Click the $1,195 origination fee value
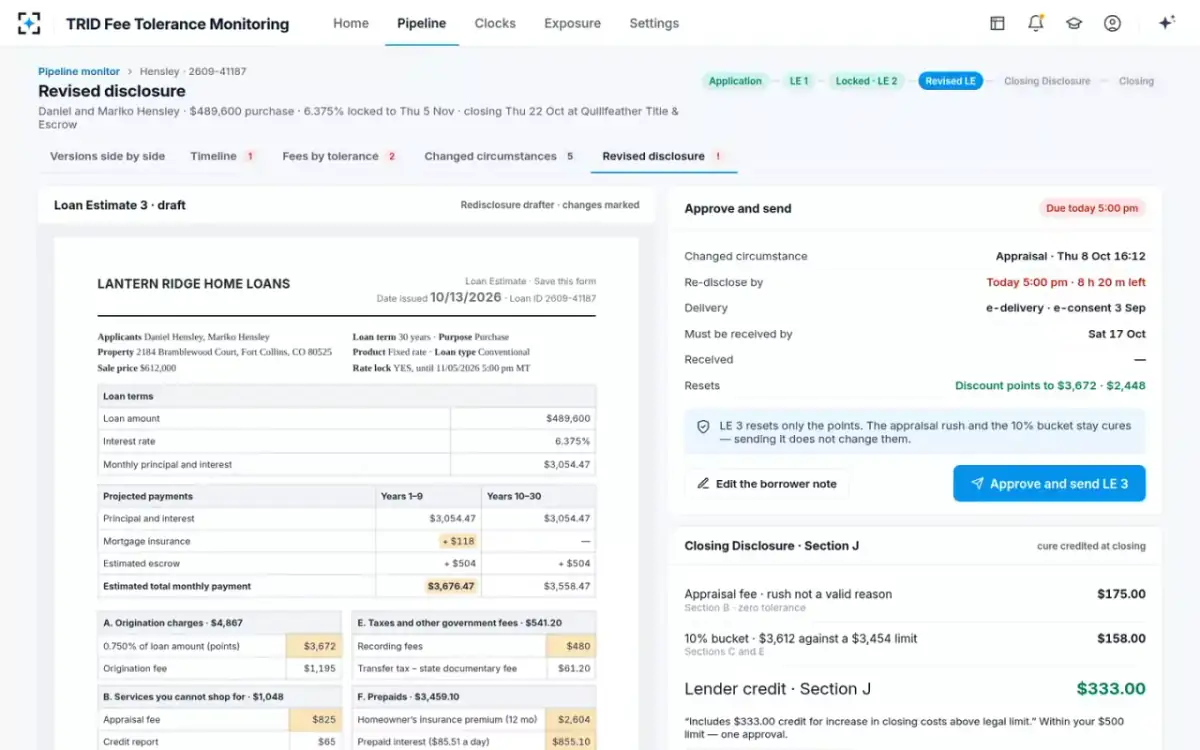The height and width of the screenshot is (750, 1200). tap(320, 668)
